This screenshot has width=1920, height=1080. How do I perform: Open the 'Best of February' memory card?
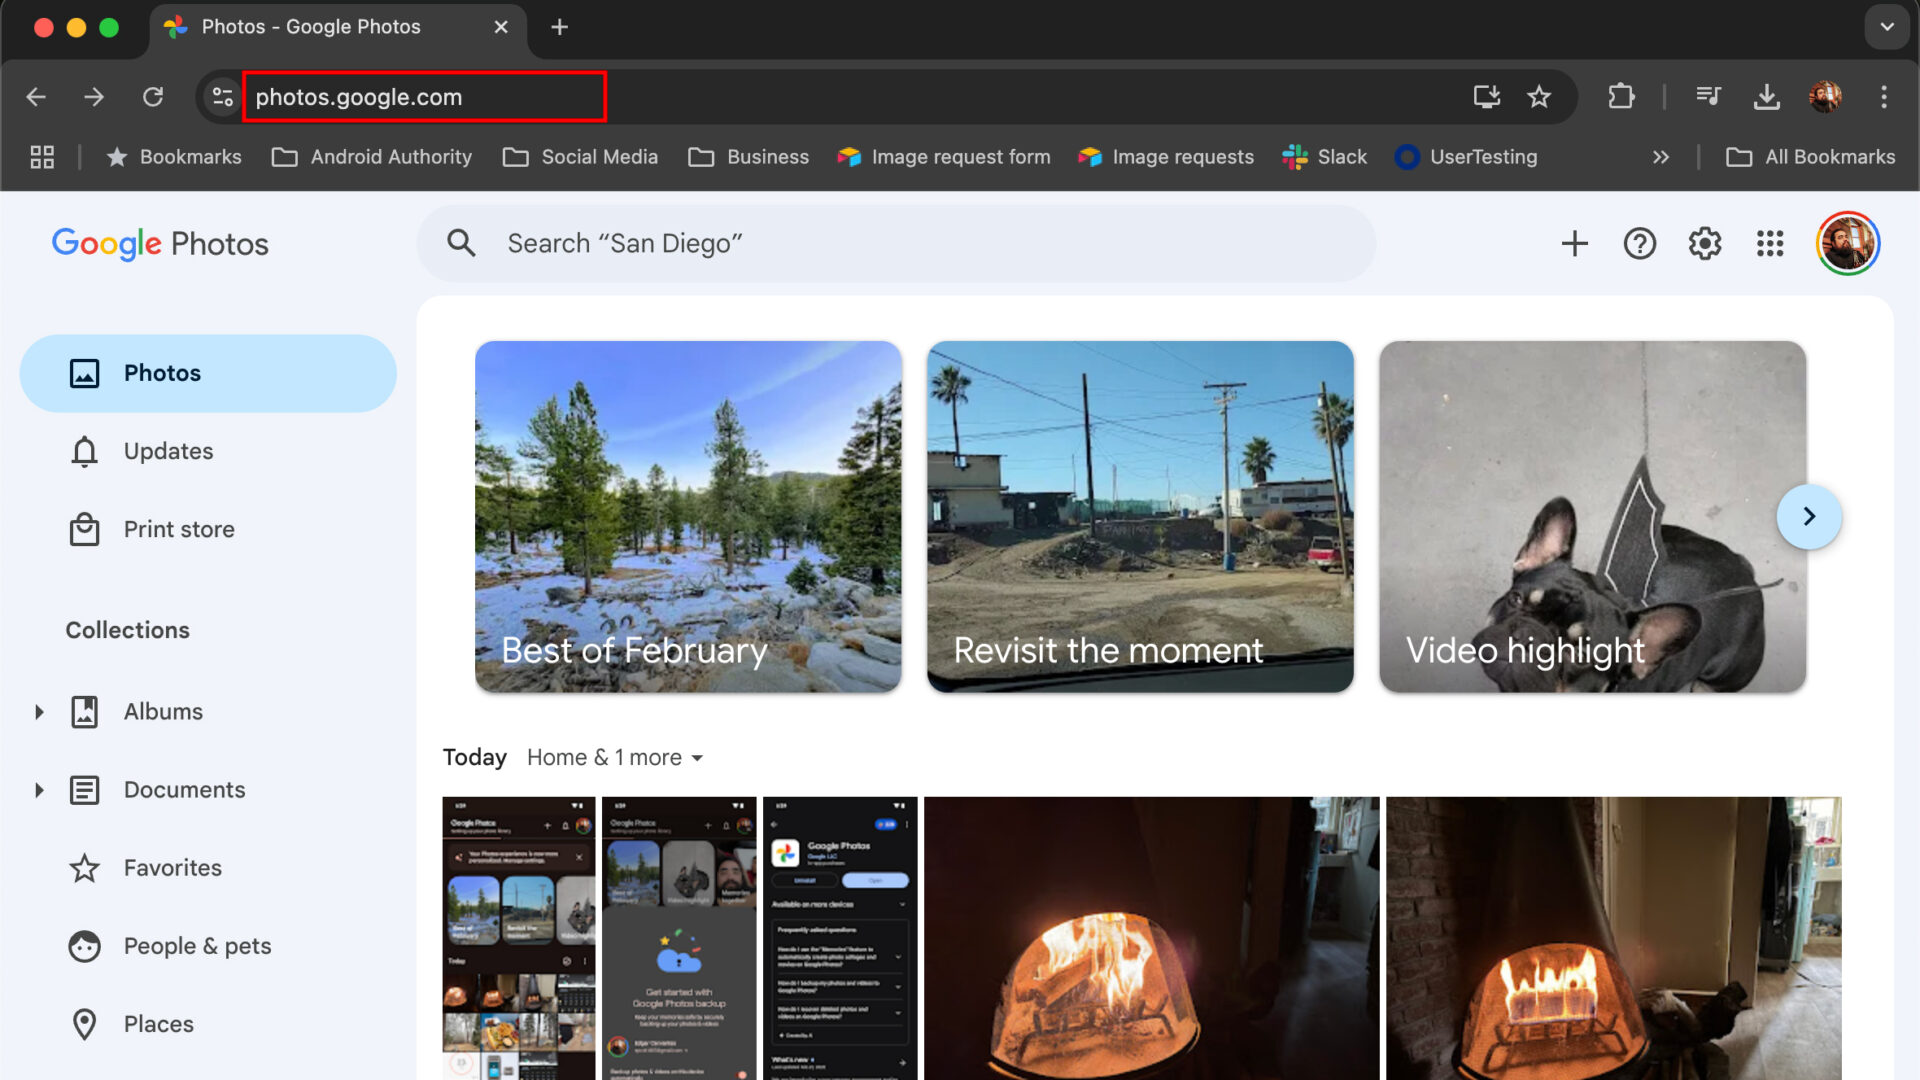(688, 517)
